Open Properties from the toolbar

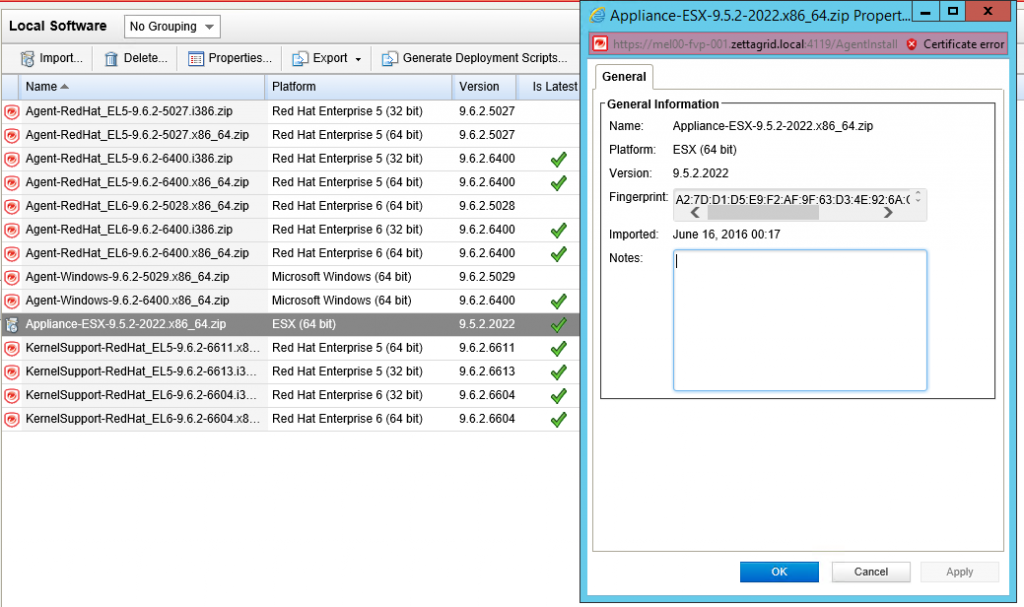(x=229, y=58)
